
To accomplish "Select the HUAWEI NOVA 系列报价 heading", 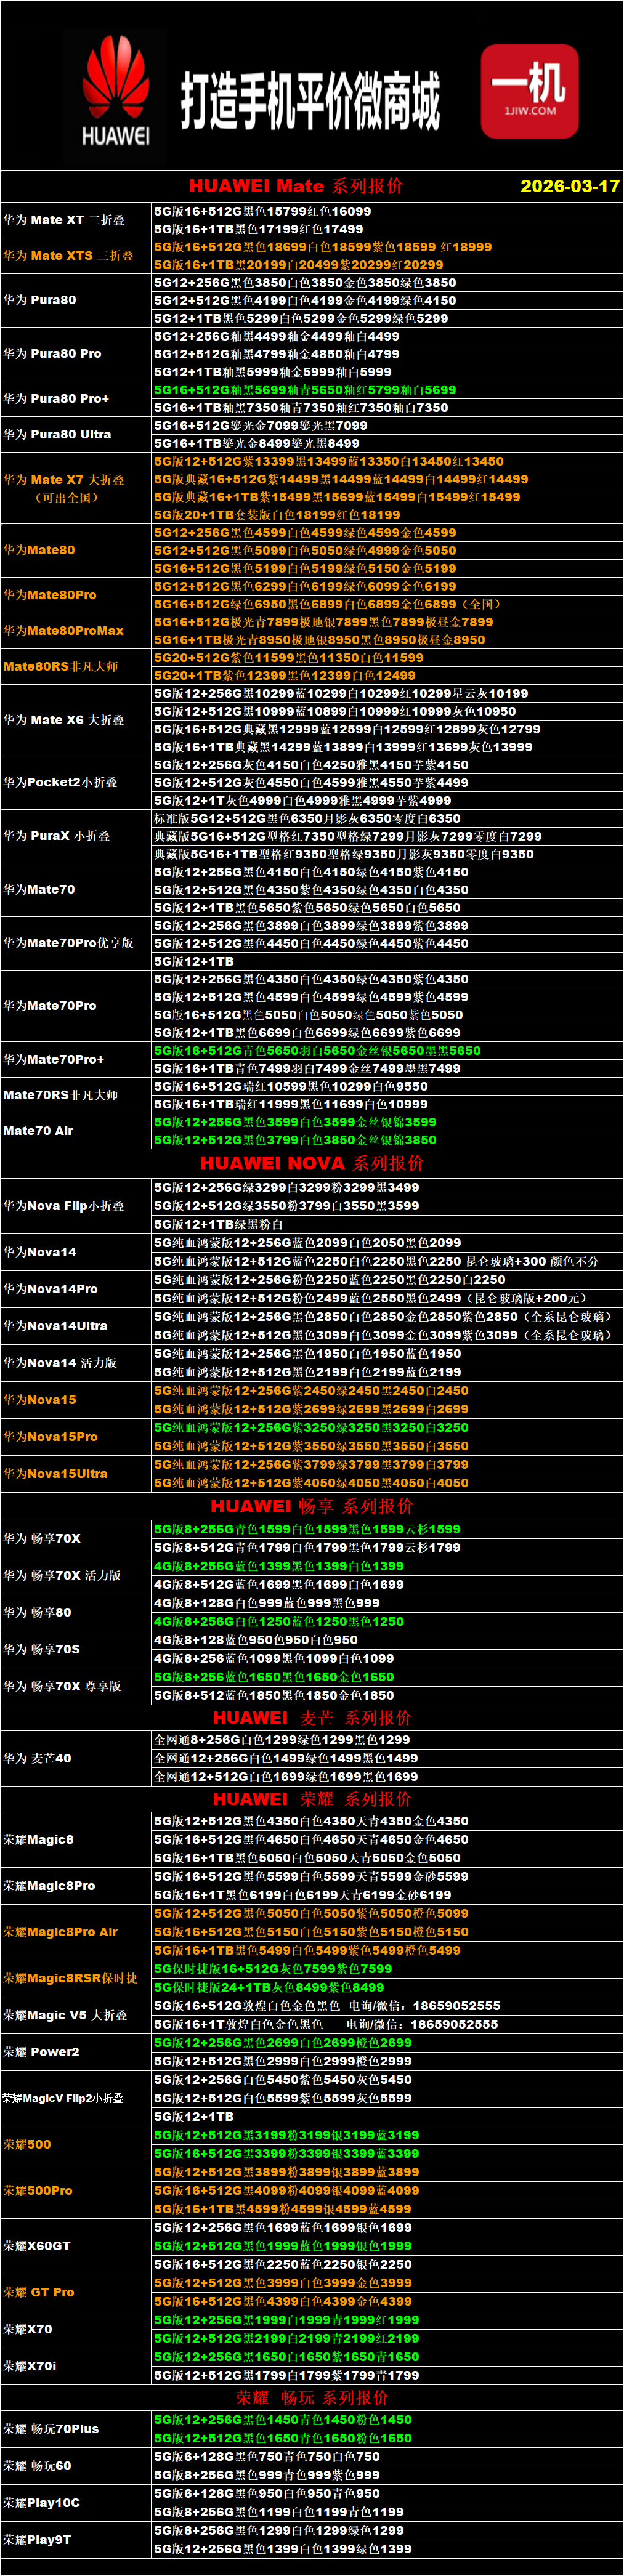I will pos(312,1163).
